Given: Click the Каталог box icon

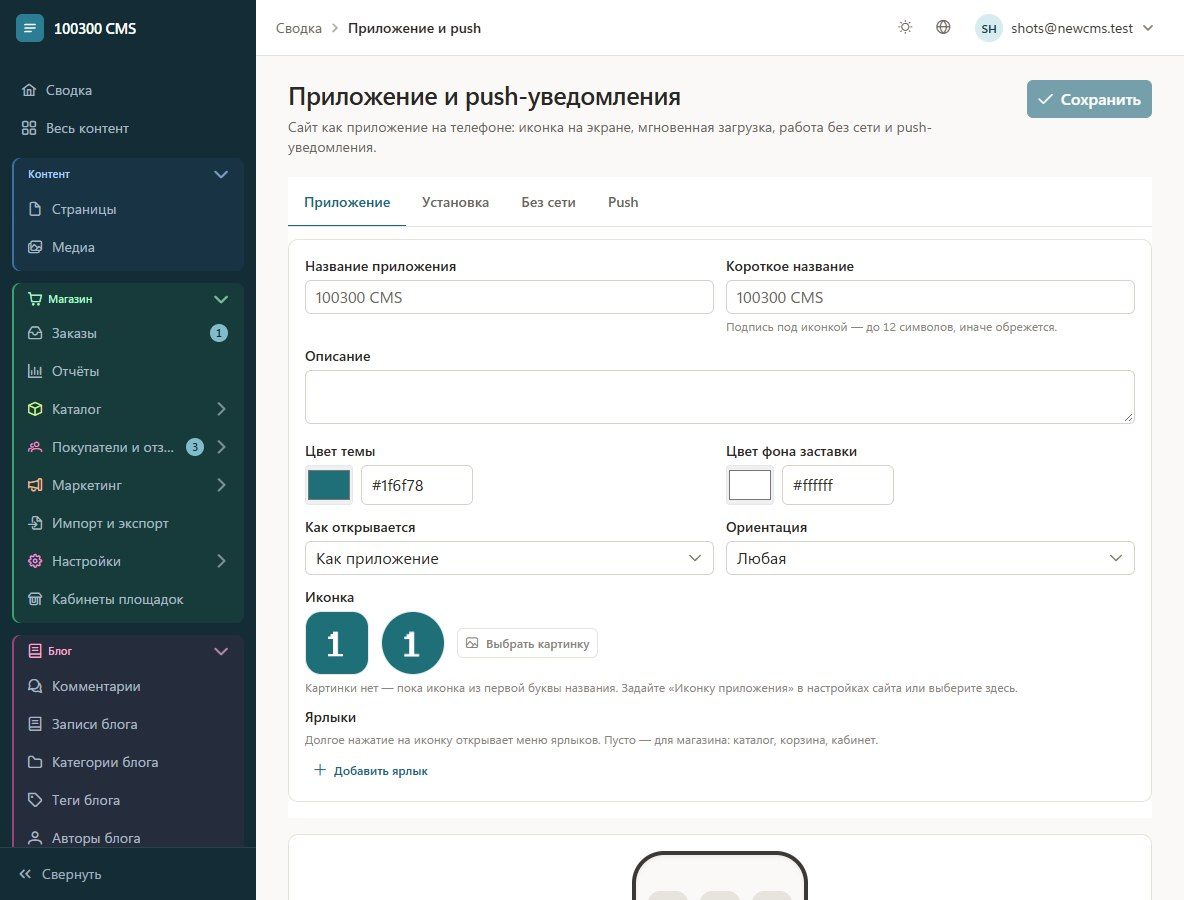Looking at the screenshot, I should (35, 408).
